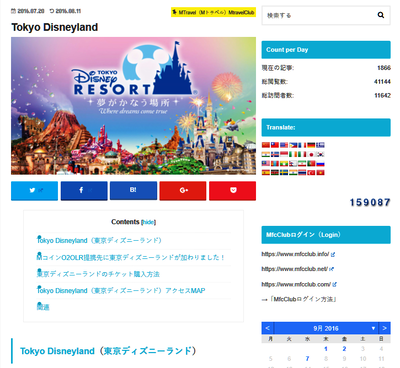Translate page using the Greece flag
The height and width of the screenshot is (368, 400).
[320, 145]
